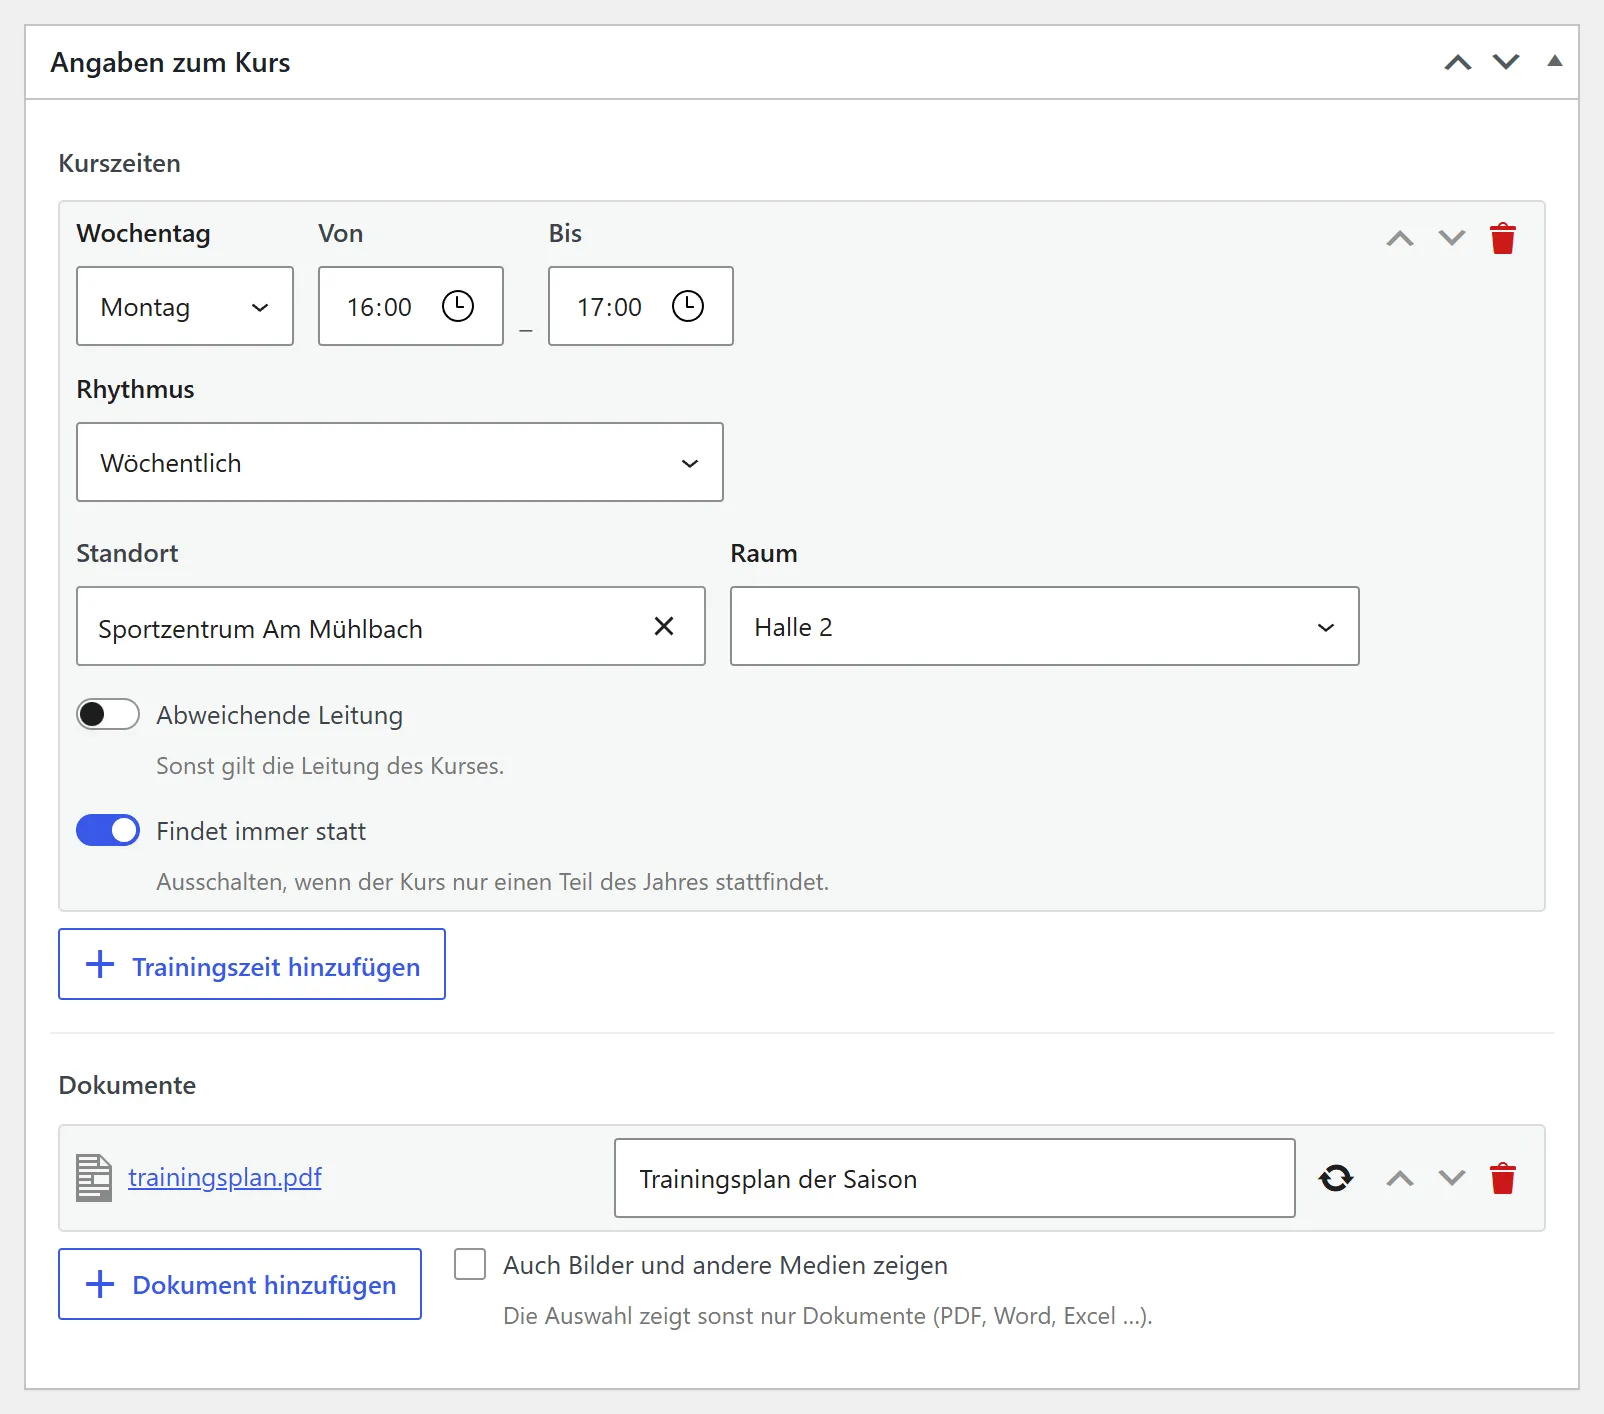The image size is (1604, 1414).
Task: Delete the Montag training time entry
Action: click(x=1503, y=239)
